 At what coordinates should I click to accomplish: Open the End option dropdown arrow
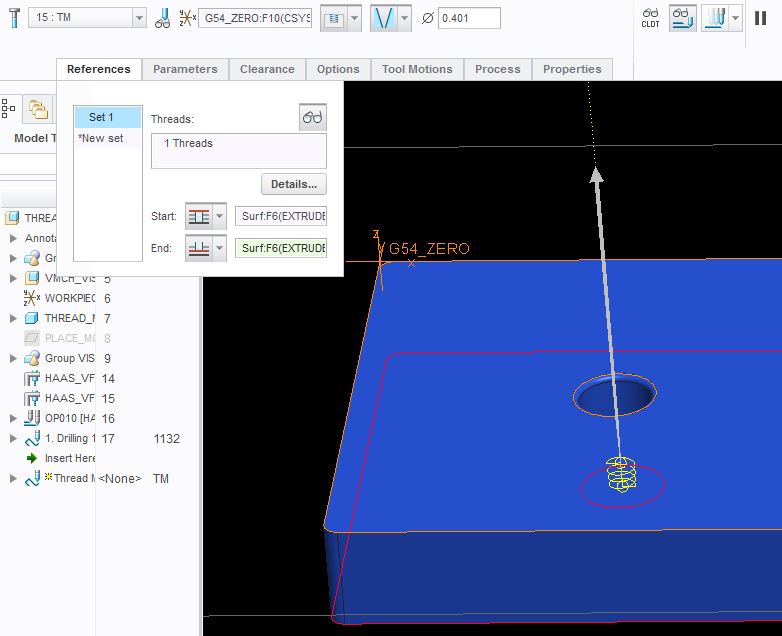tap(219, 248)
